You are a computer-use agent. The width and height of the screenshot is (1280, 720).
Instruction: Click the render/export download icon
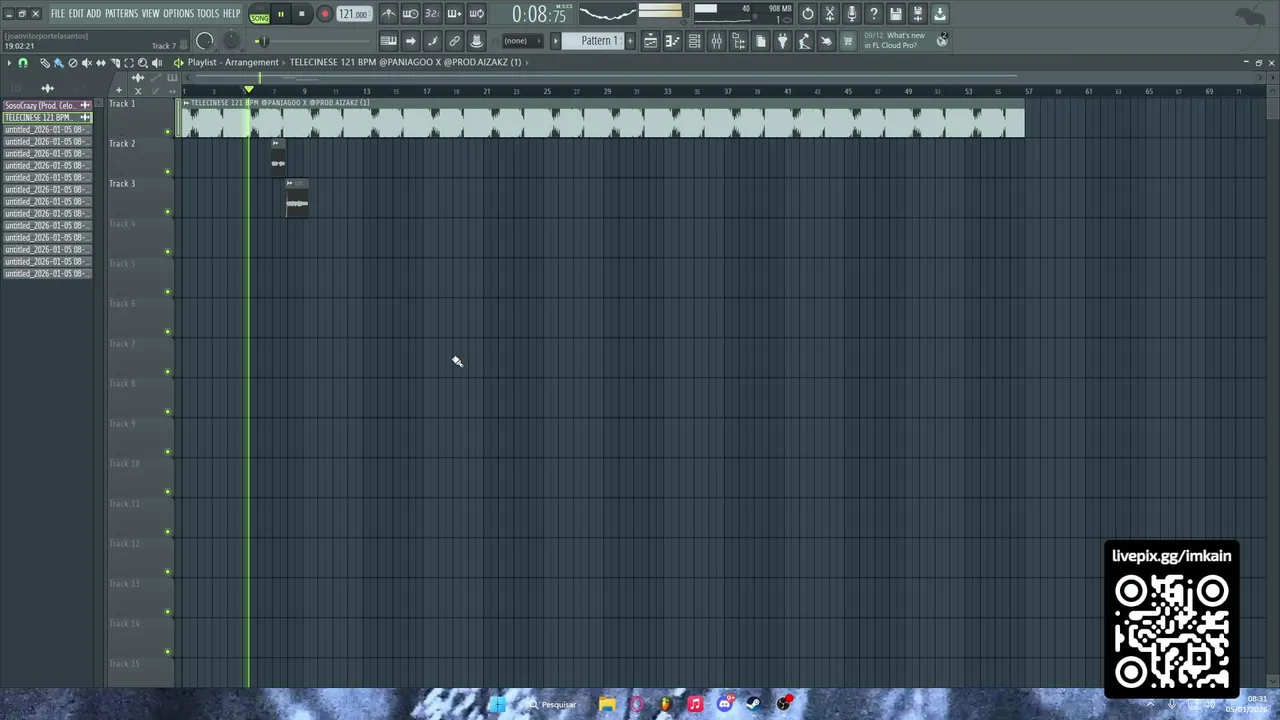(940, 14)
